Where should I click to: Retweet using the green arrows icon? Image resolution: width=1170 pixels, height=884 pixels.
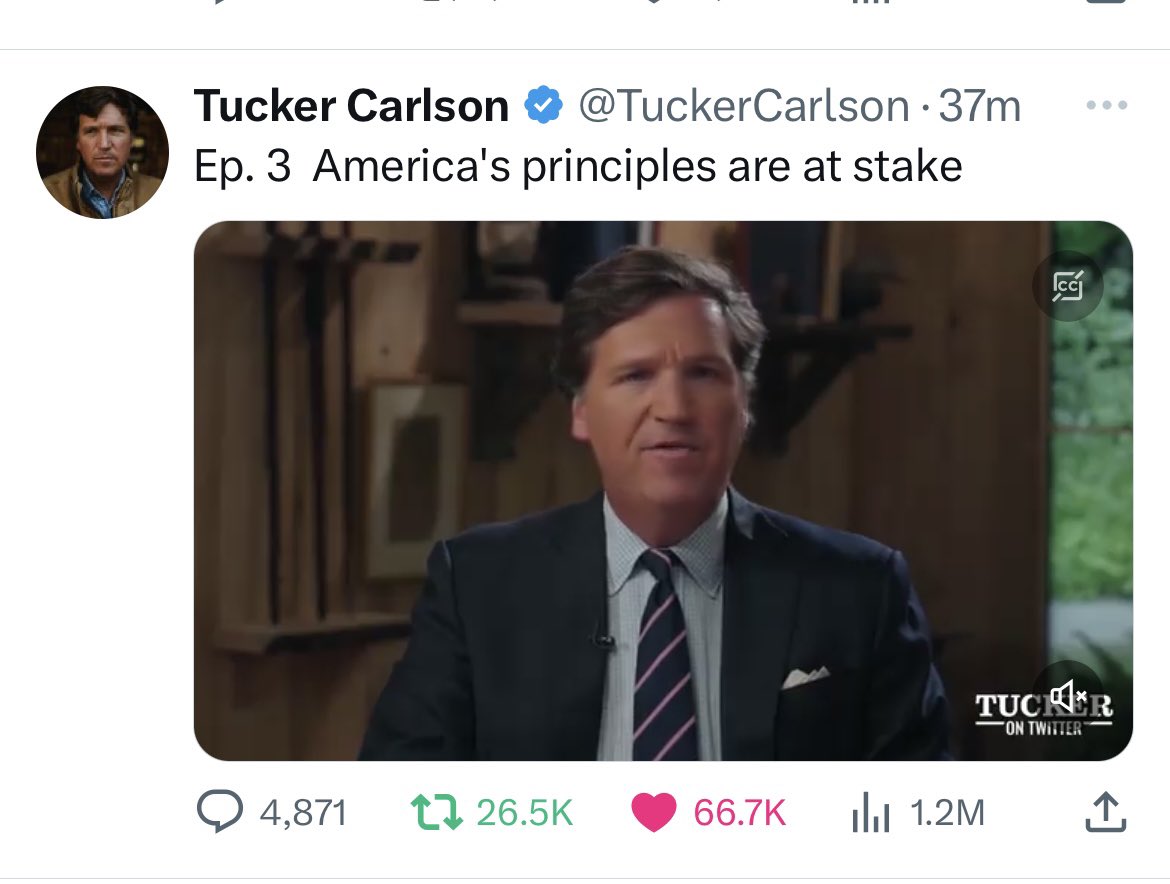pyautogui.click(x=437, y=812)
